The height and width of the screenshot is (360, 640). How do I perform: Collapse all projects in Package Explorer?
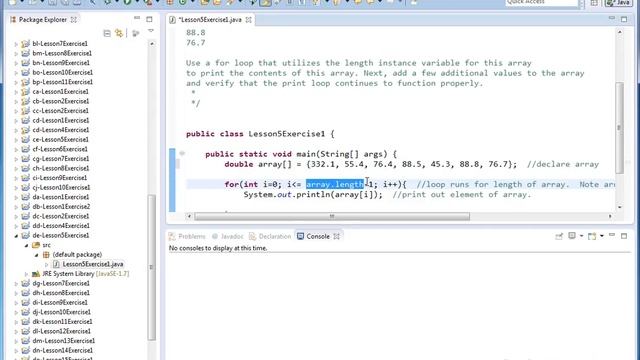click(107, 33)
